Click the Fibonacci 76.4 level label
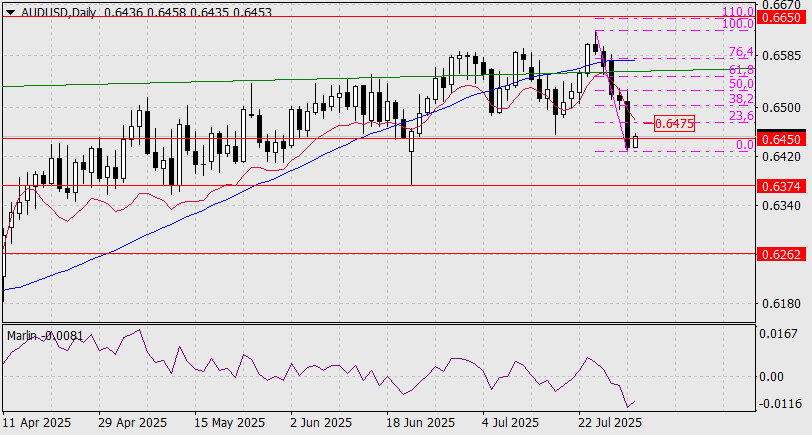 [x=741, y=52]
